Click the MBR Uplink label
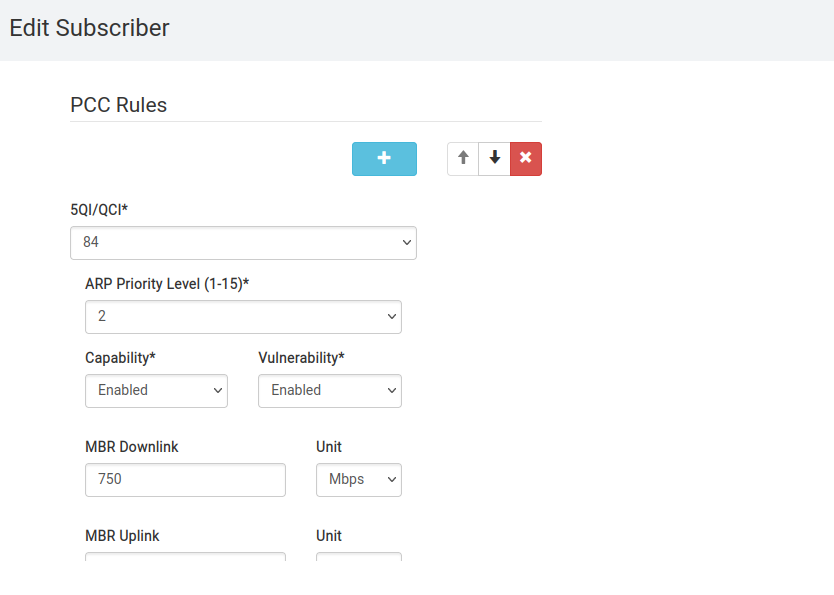Image resolution: width=834 pixels, height=595 pixels. click(122, 536)
